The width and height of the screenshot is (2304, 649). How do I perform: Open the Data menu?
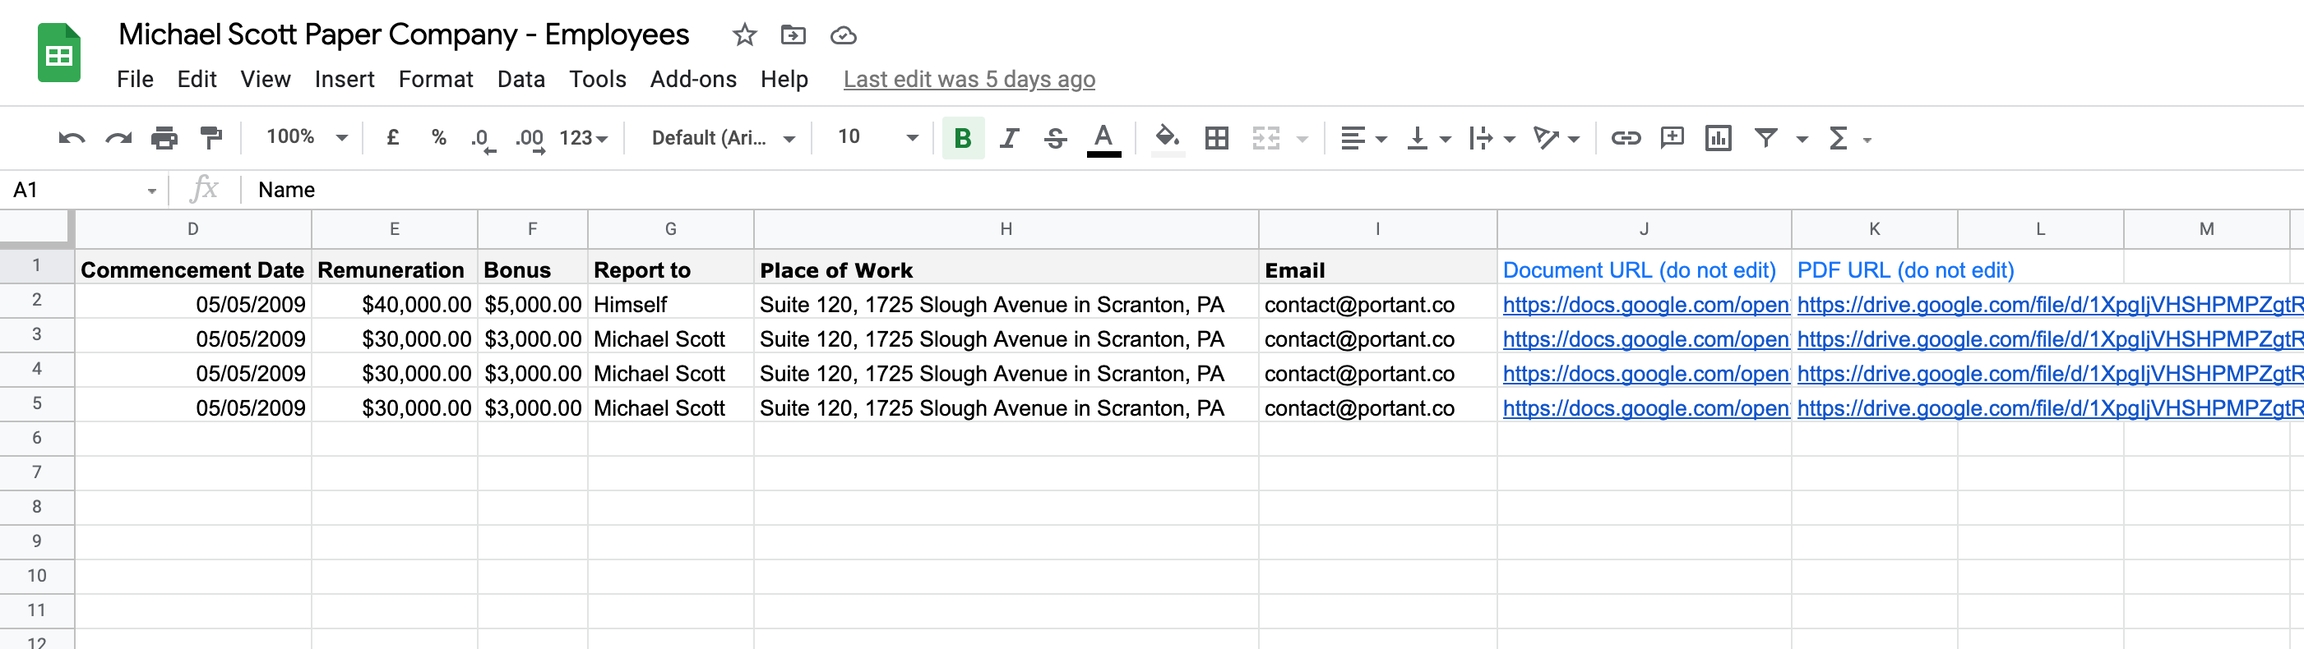[x=521, y=79]
